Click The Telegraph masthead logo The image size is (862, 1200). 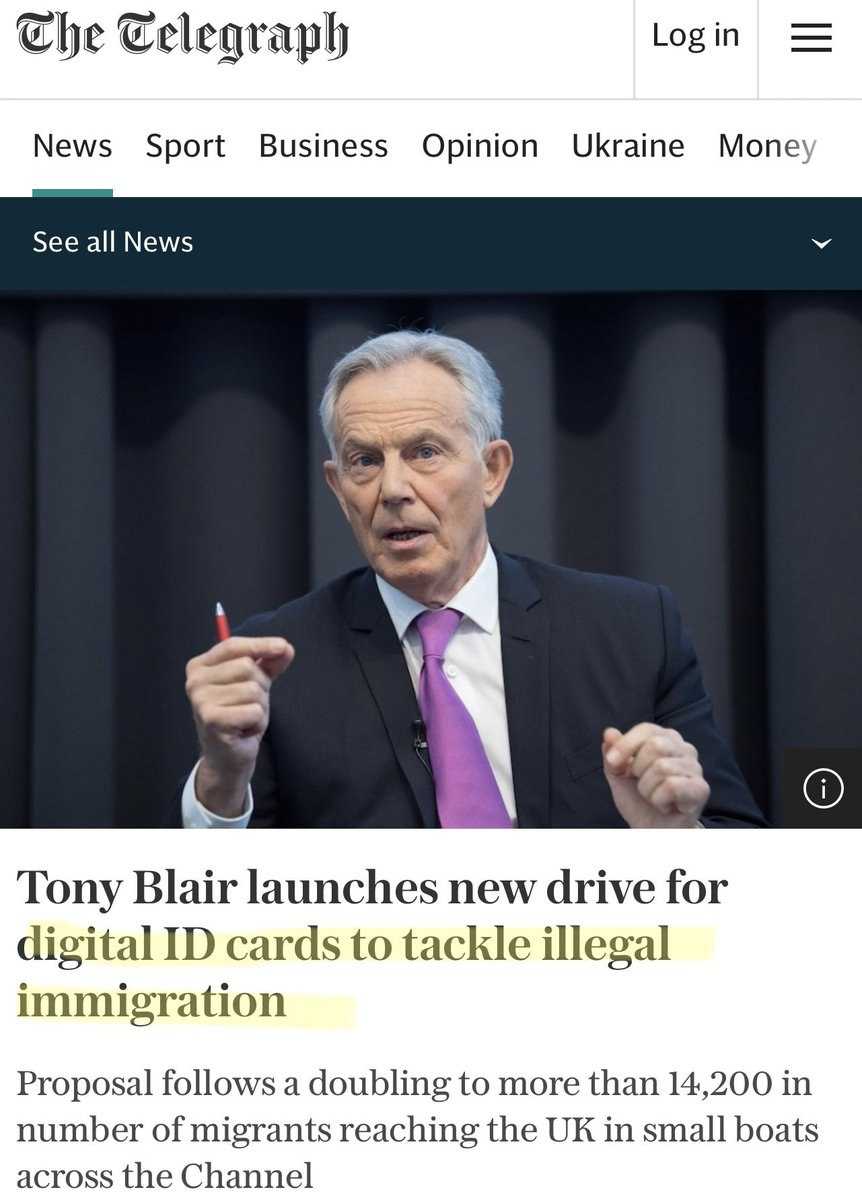(182, 38)
